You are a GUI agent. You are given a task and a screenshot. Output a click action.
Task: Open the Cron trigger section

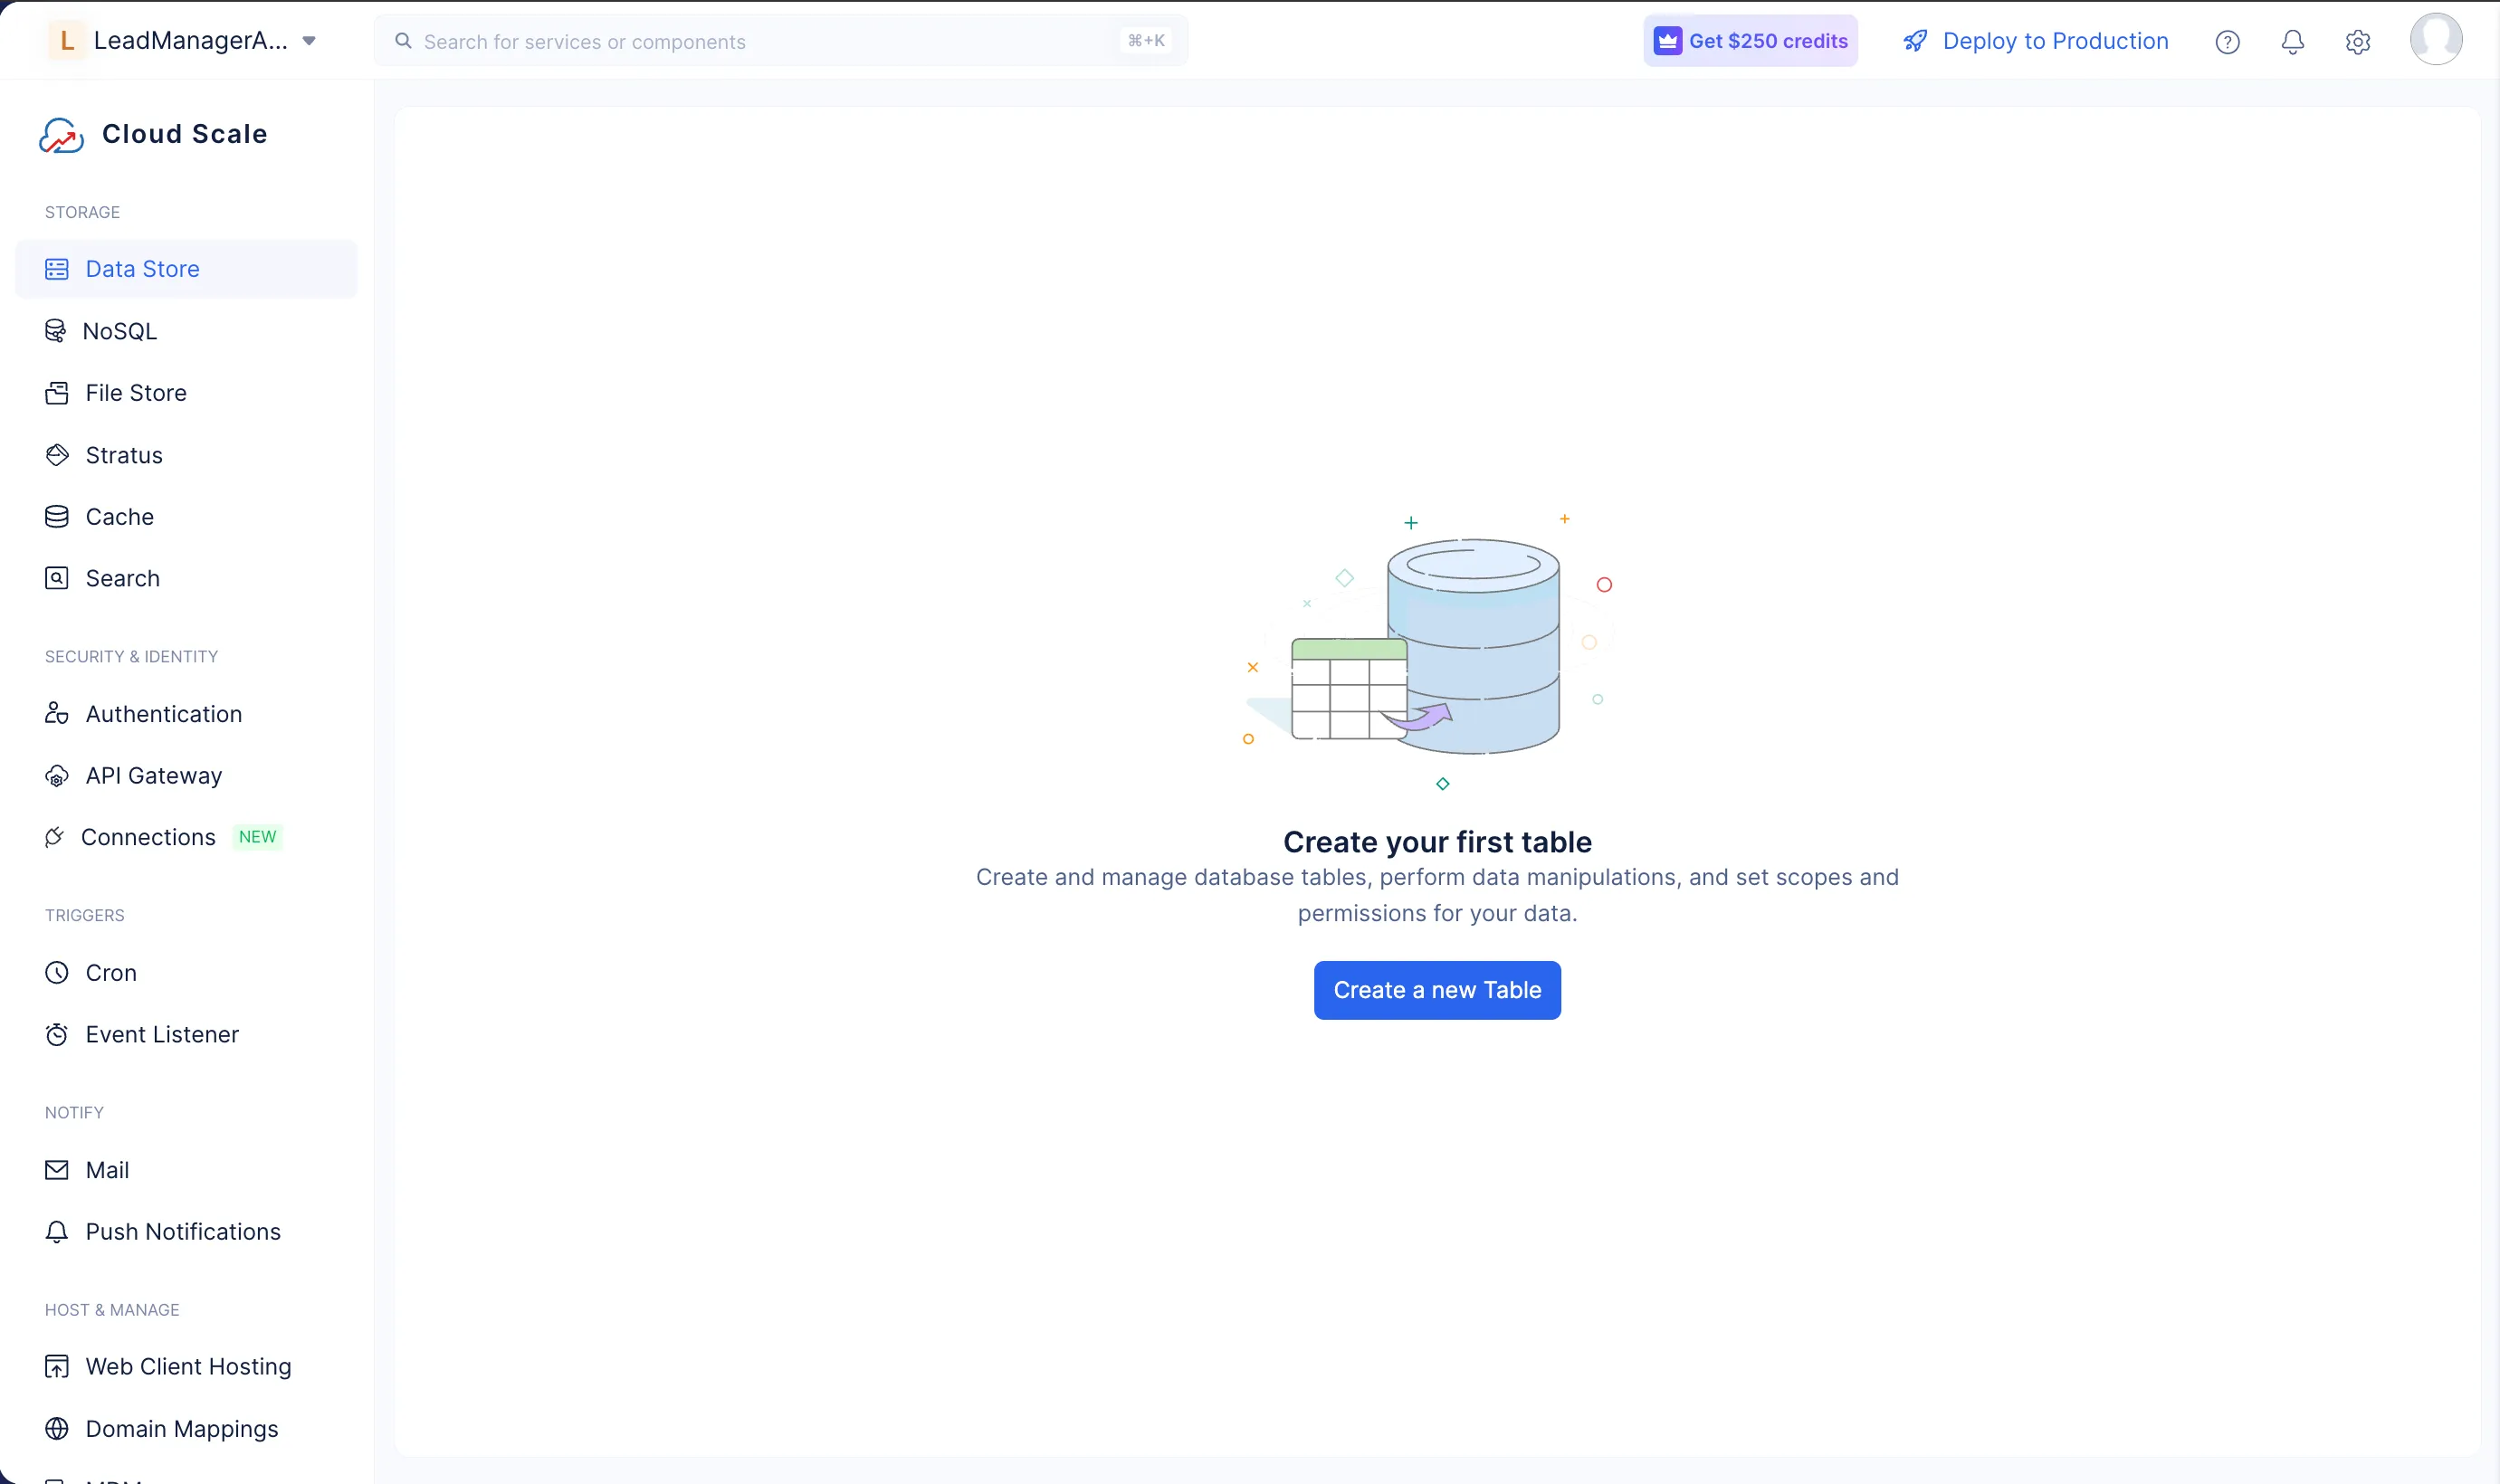[111, 971]
